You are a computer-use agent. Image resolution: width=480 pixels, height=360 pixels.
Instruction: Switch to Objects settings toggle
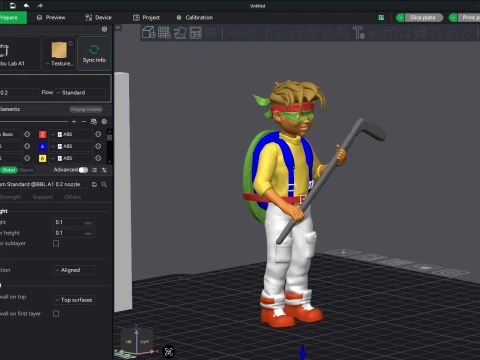[26, 170]
